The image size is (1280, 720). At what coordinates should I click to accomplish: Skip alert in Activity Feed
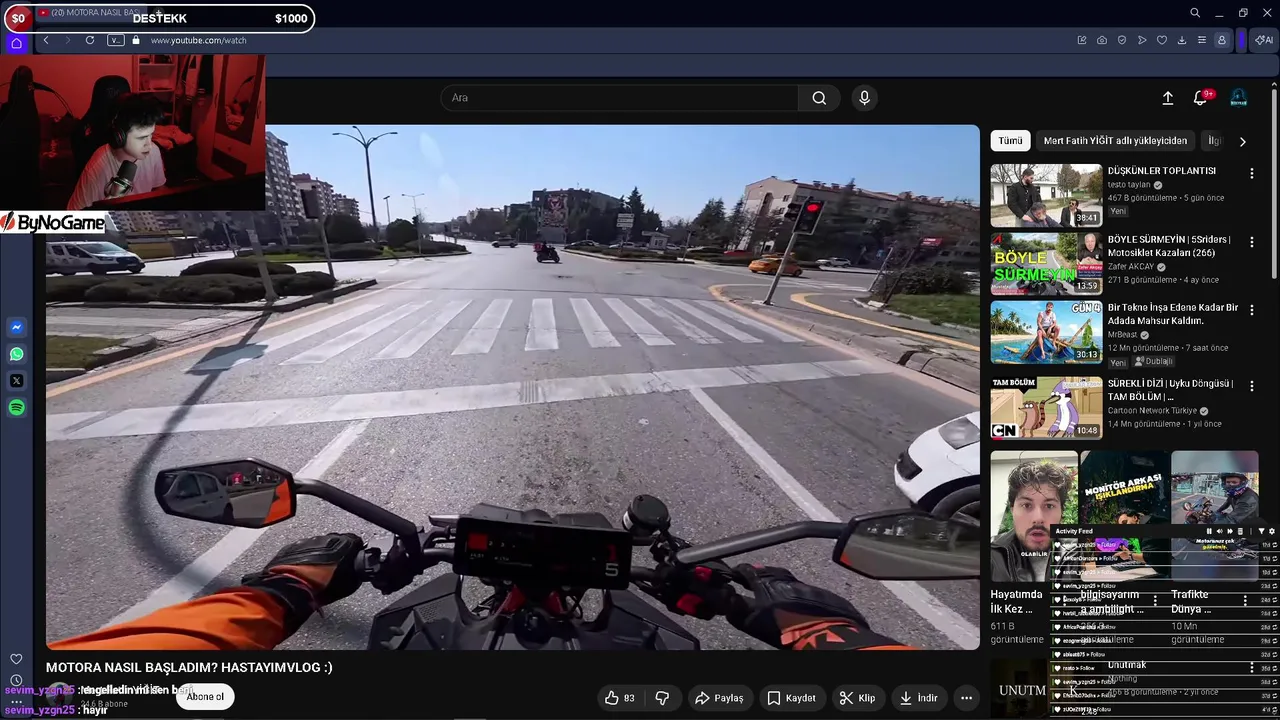(x=1230, y=532)
